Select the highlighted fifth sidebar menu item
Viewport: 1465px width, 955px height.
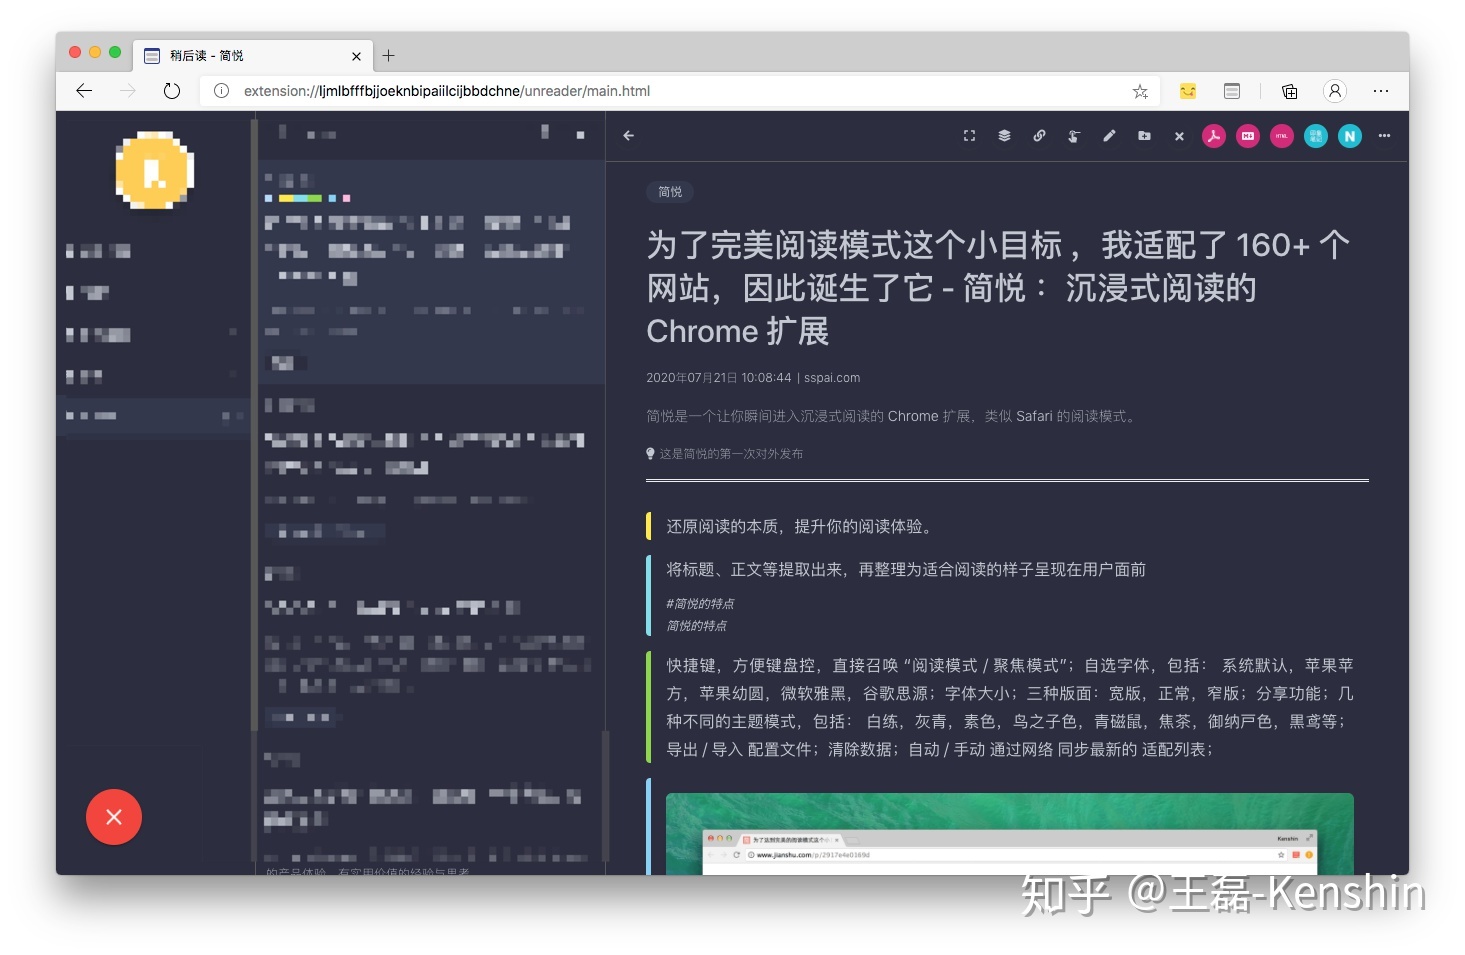coord(152,416)
